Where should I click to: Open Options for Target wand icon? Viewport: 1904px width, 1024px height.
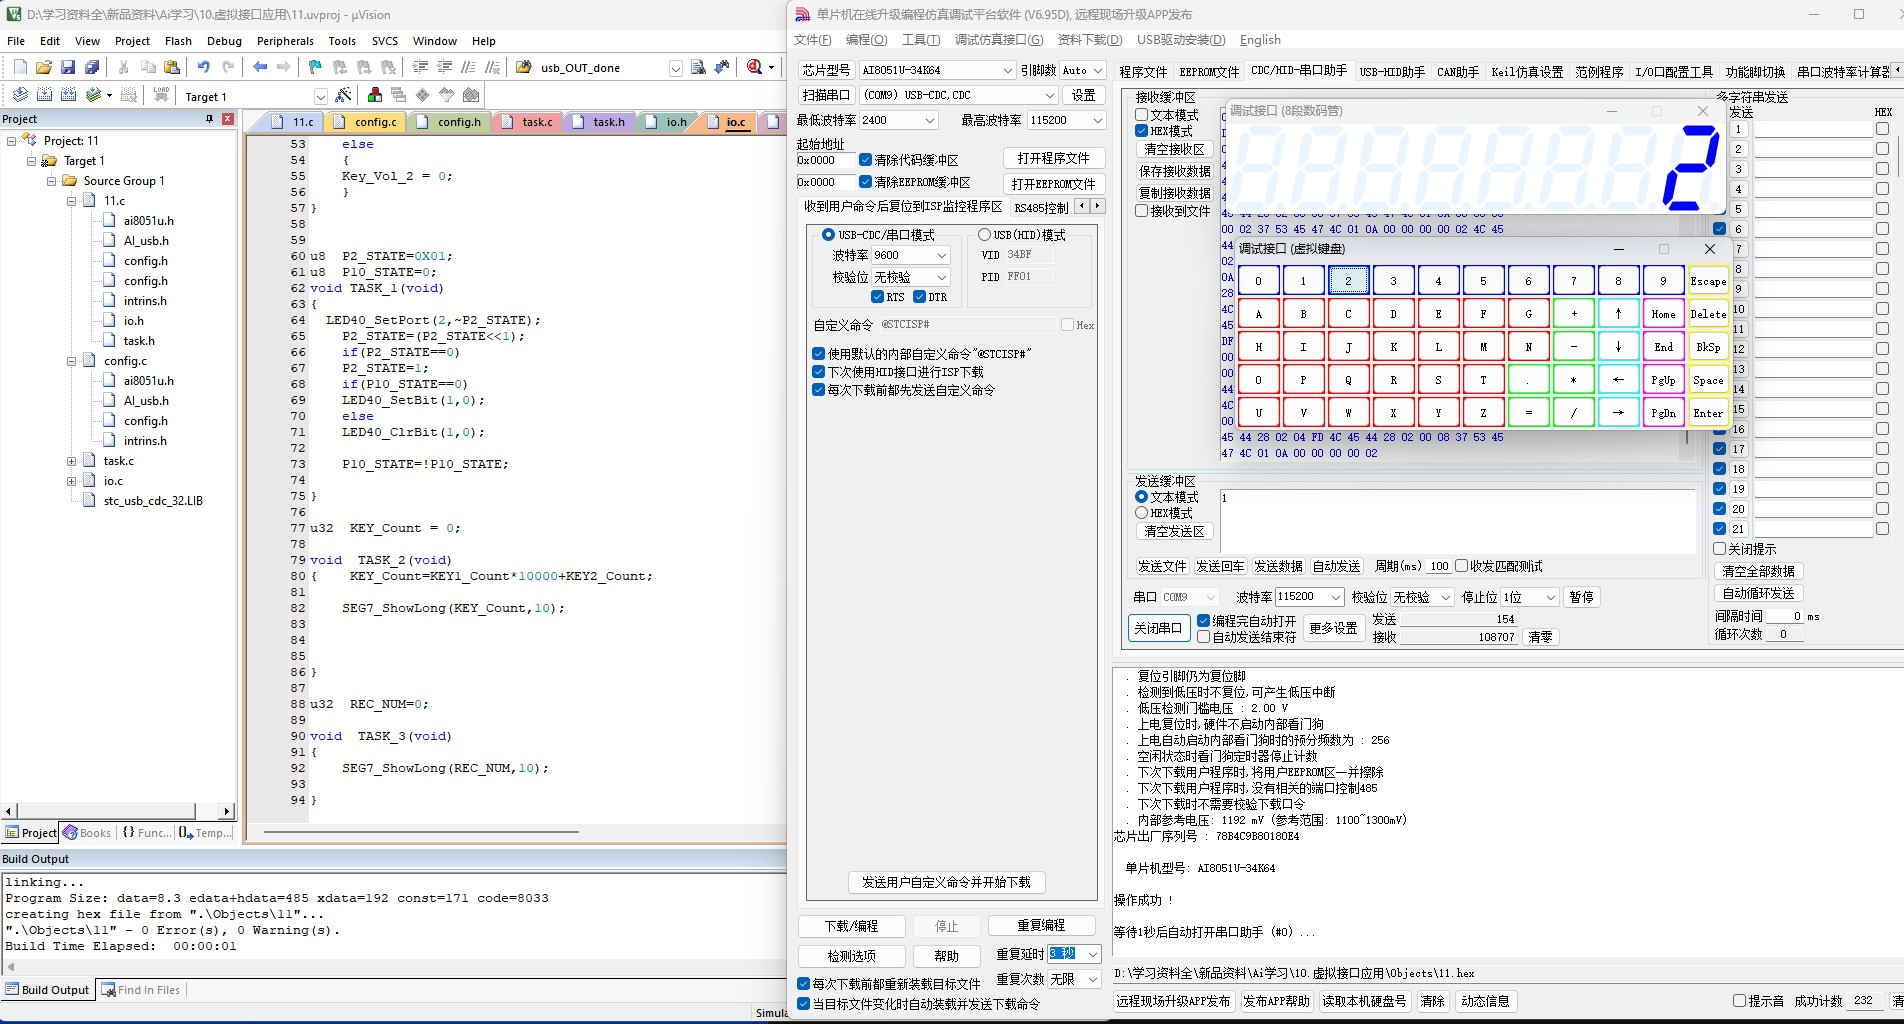click(343, 95)
